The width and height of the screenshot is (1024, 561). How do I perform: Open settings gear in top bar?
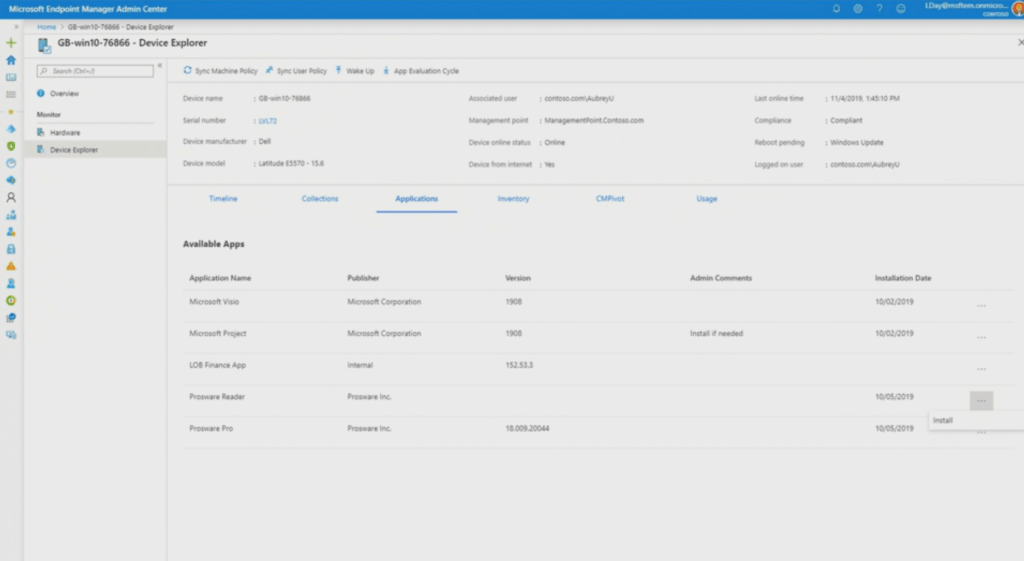(x=857, y=8)
